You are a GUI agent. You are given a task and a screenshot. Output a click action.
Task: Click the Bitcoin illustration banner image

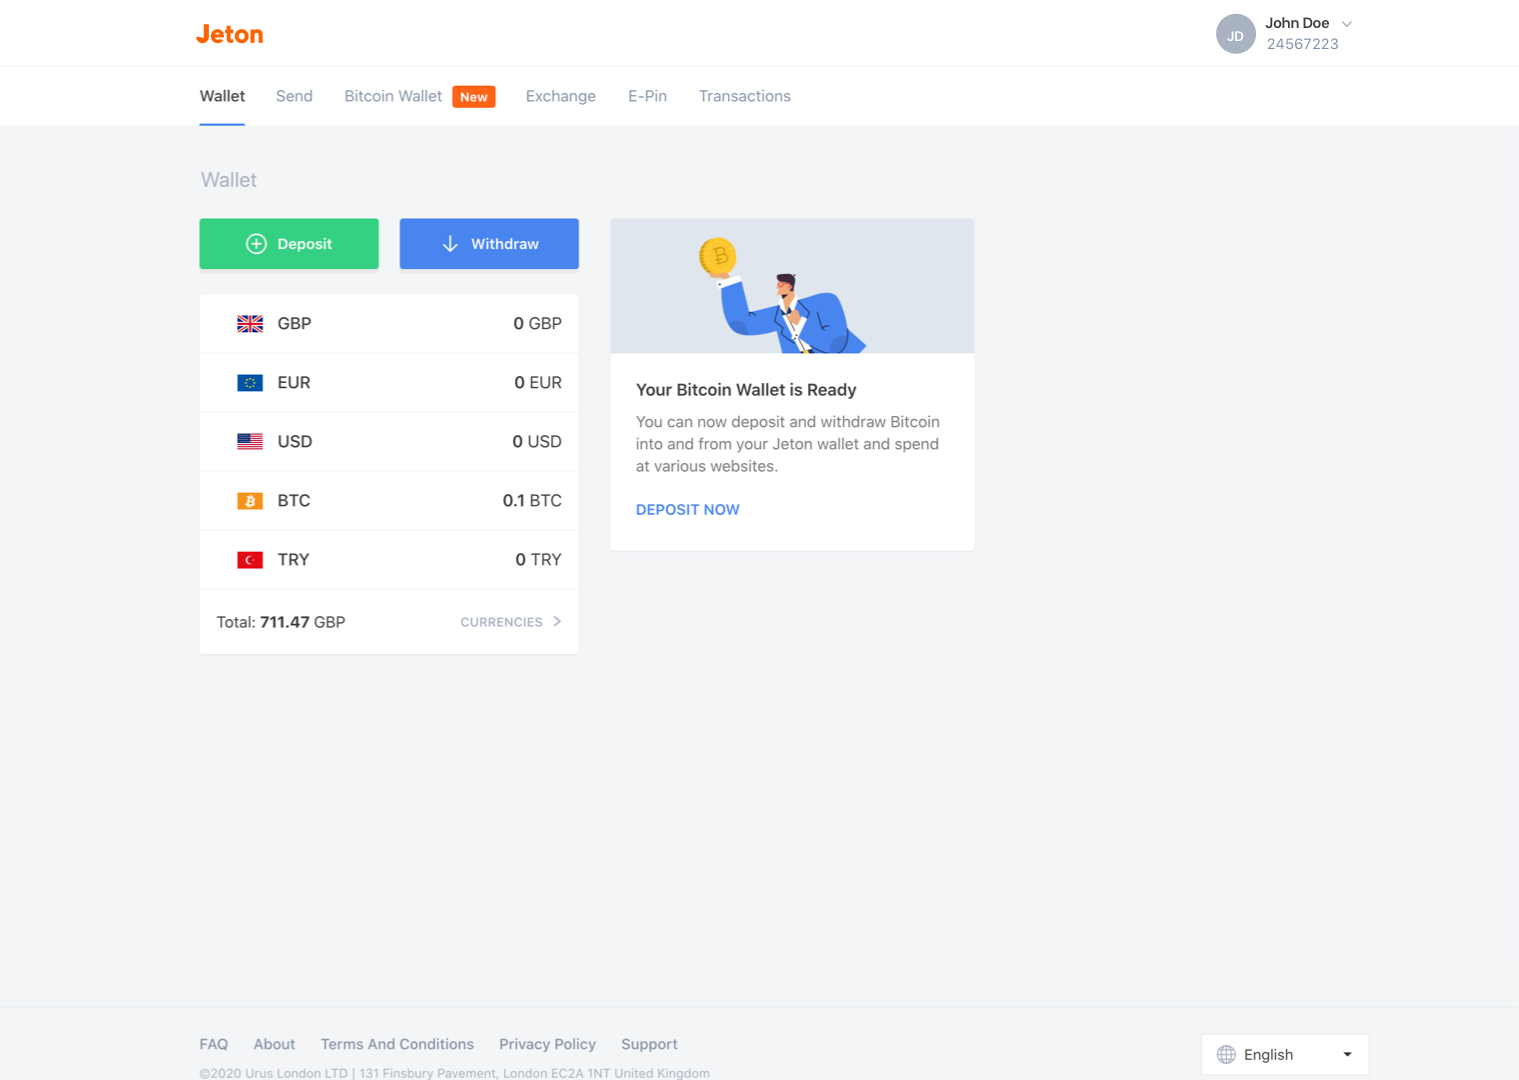coord(792,285)
